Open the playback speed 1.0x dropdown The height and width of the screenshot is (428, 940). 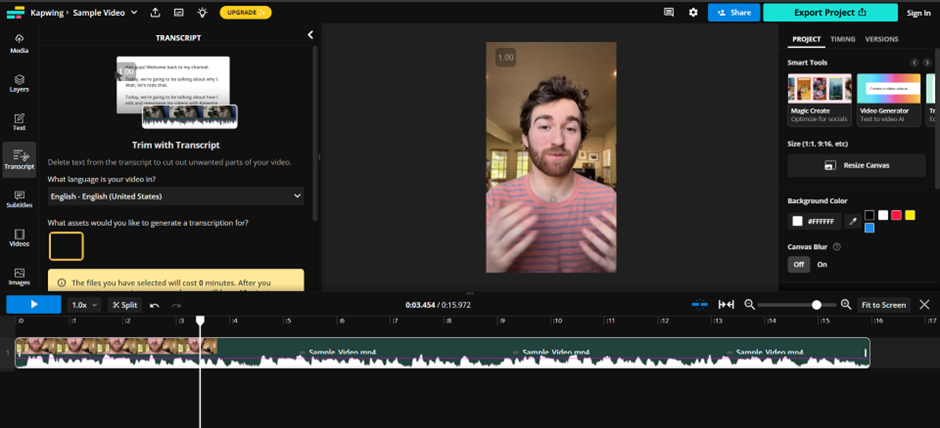tap(84, 305)
